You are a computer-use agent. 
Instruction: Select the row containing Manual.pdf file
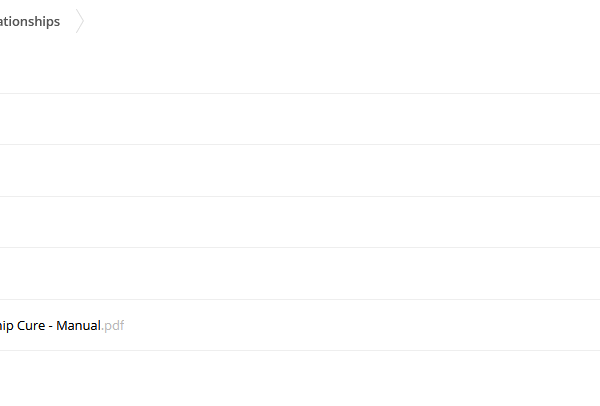[x=300, y=325]
